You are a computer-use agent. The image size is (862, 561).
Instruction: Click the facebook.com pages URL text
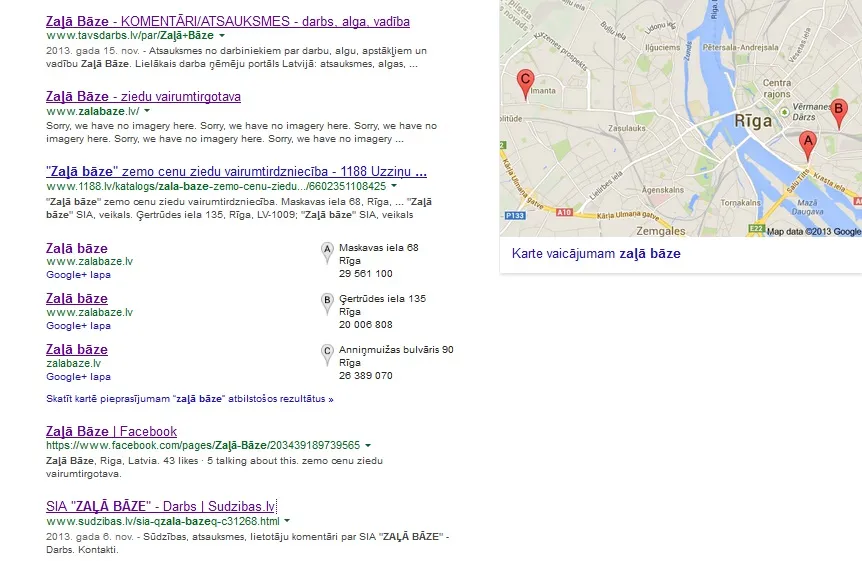tap(203, 446)
